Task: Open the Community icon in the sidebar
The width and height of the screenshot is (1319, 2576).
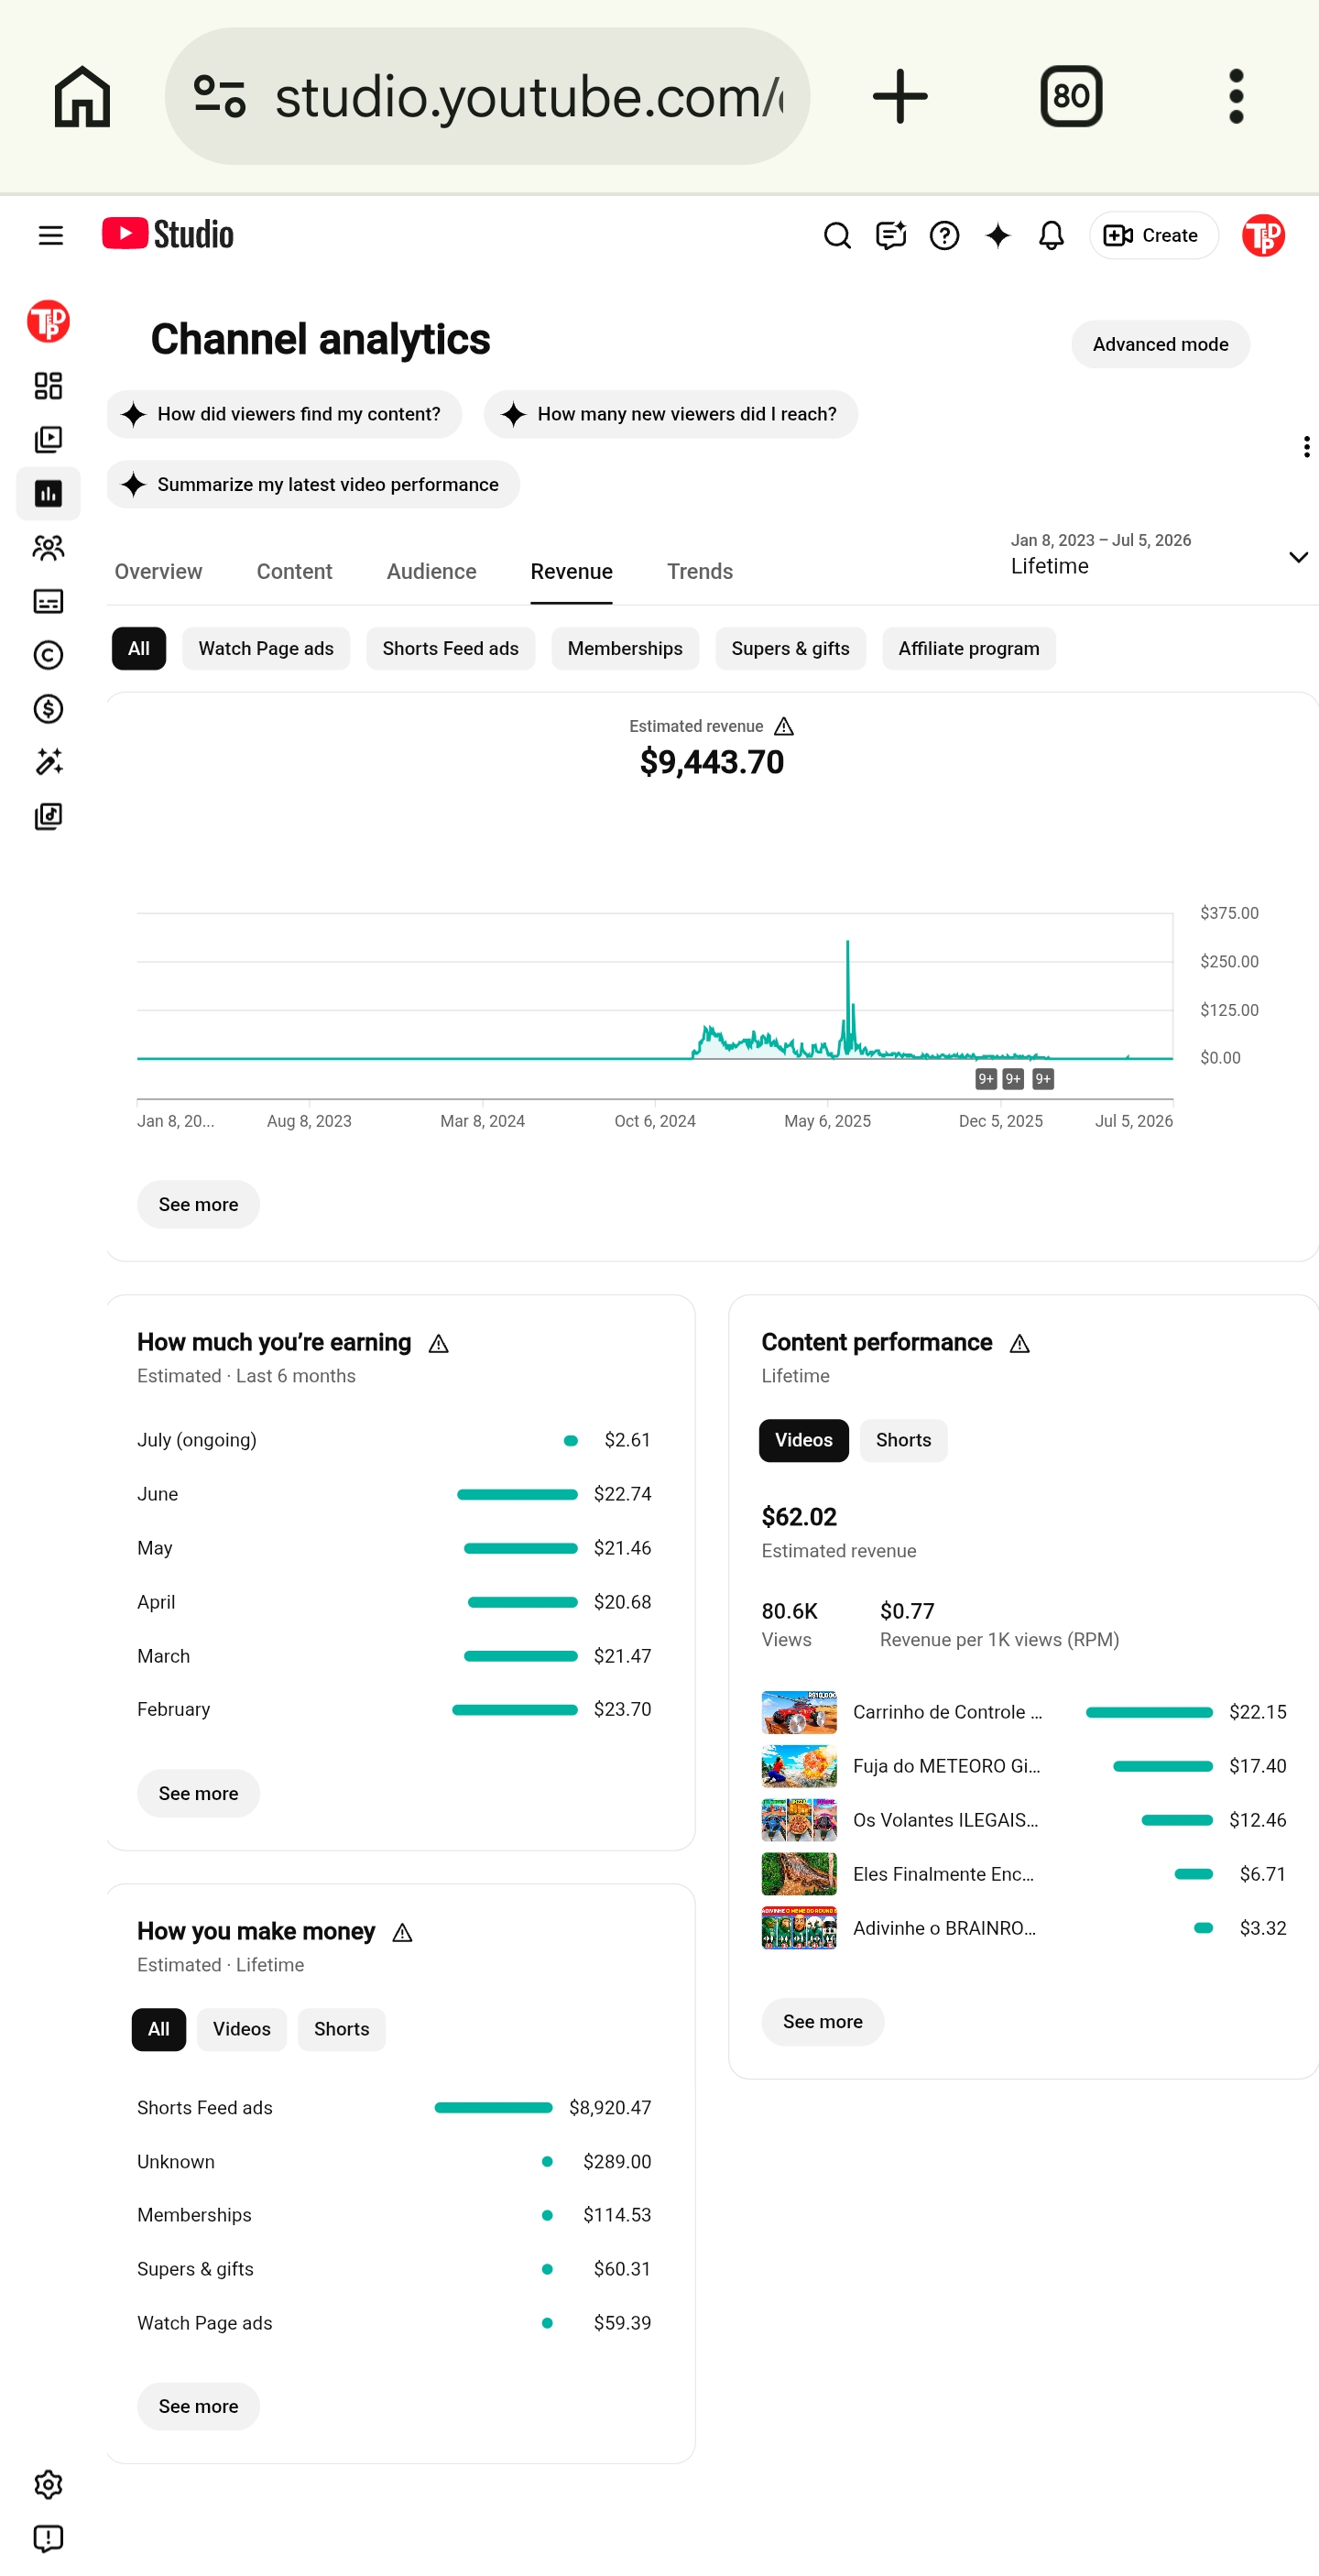Action: click(x=48, y=547)
